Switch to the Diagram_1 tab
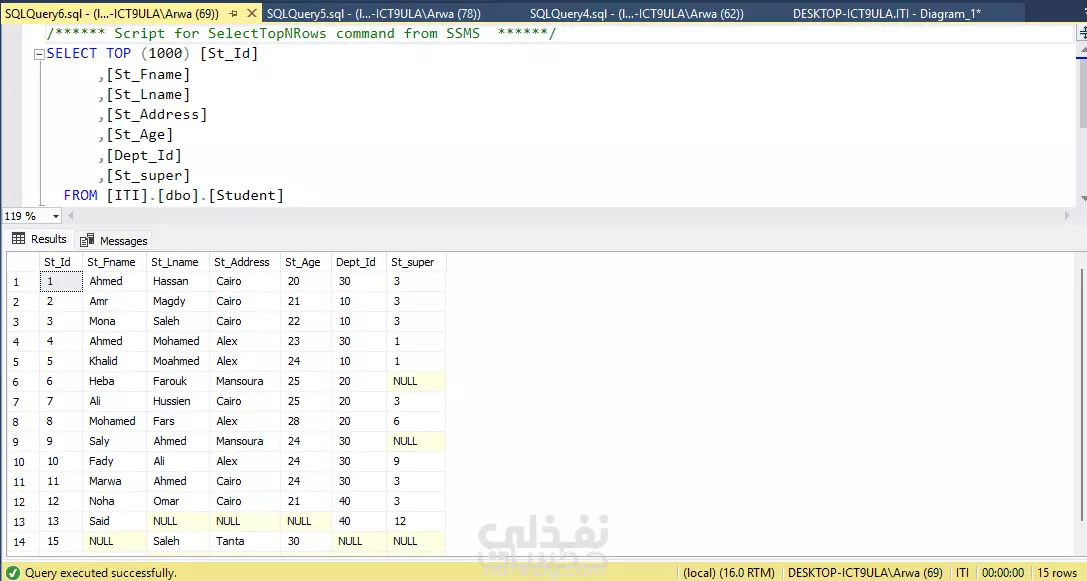Viewport: 1087px width, 581px height. tap(887, 13)
